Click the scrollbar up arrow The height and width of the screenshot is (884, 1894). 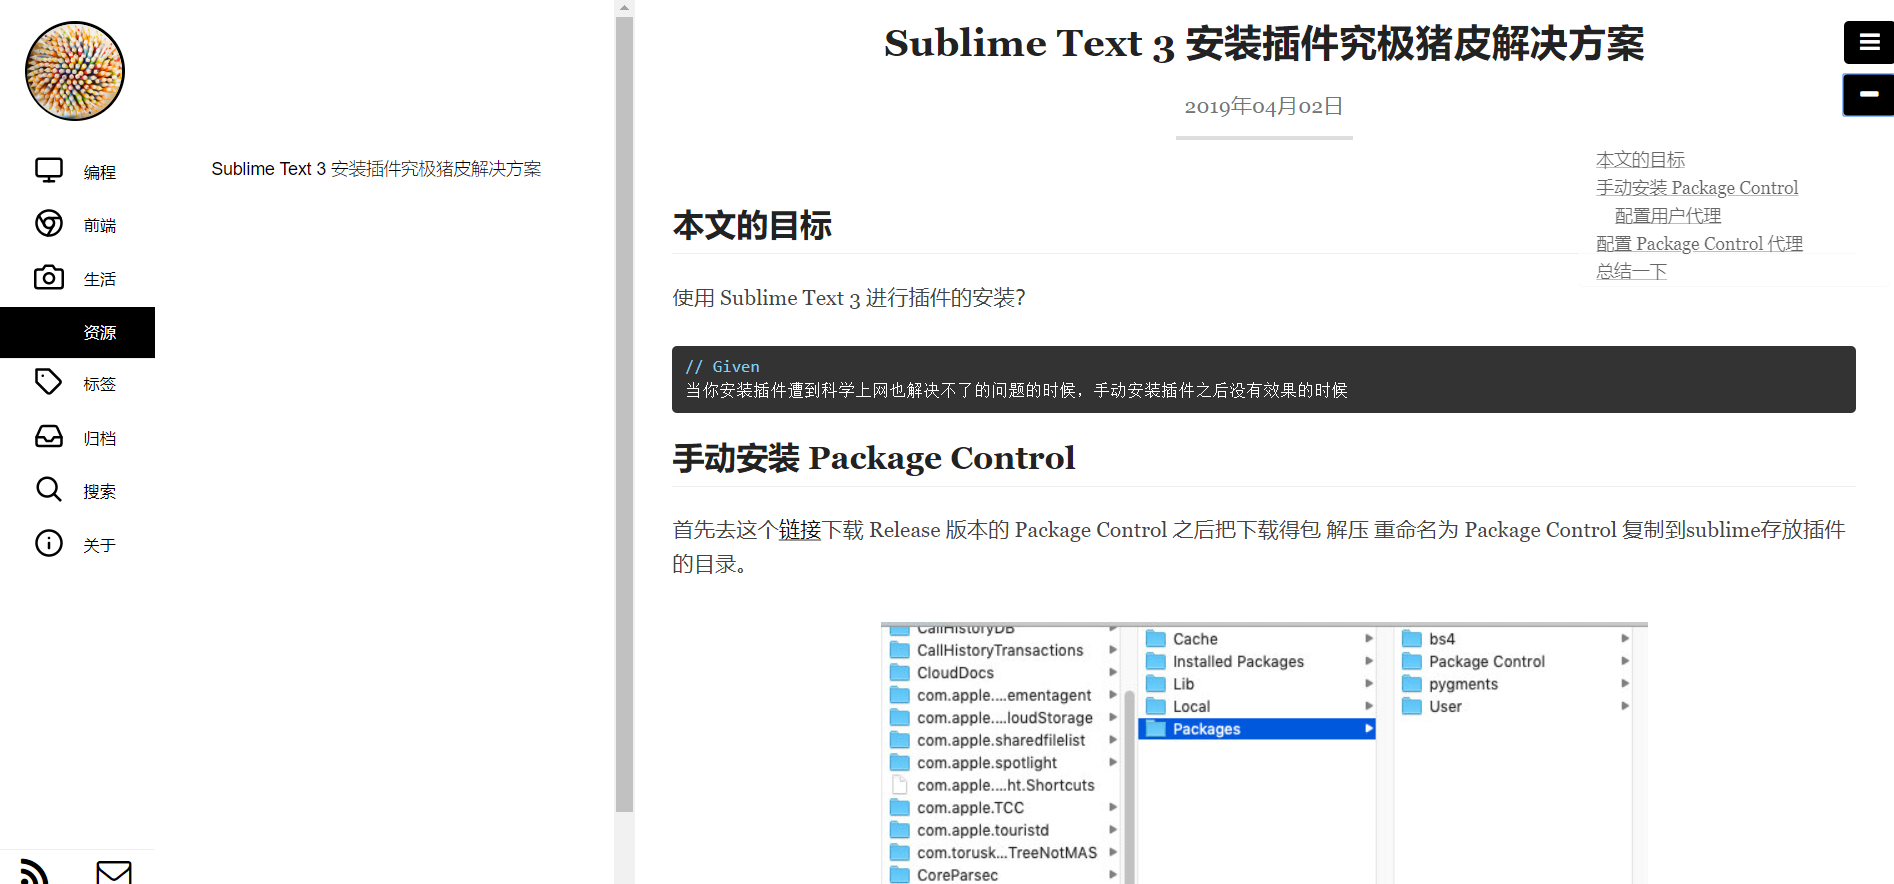(624, 8)
